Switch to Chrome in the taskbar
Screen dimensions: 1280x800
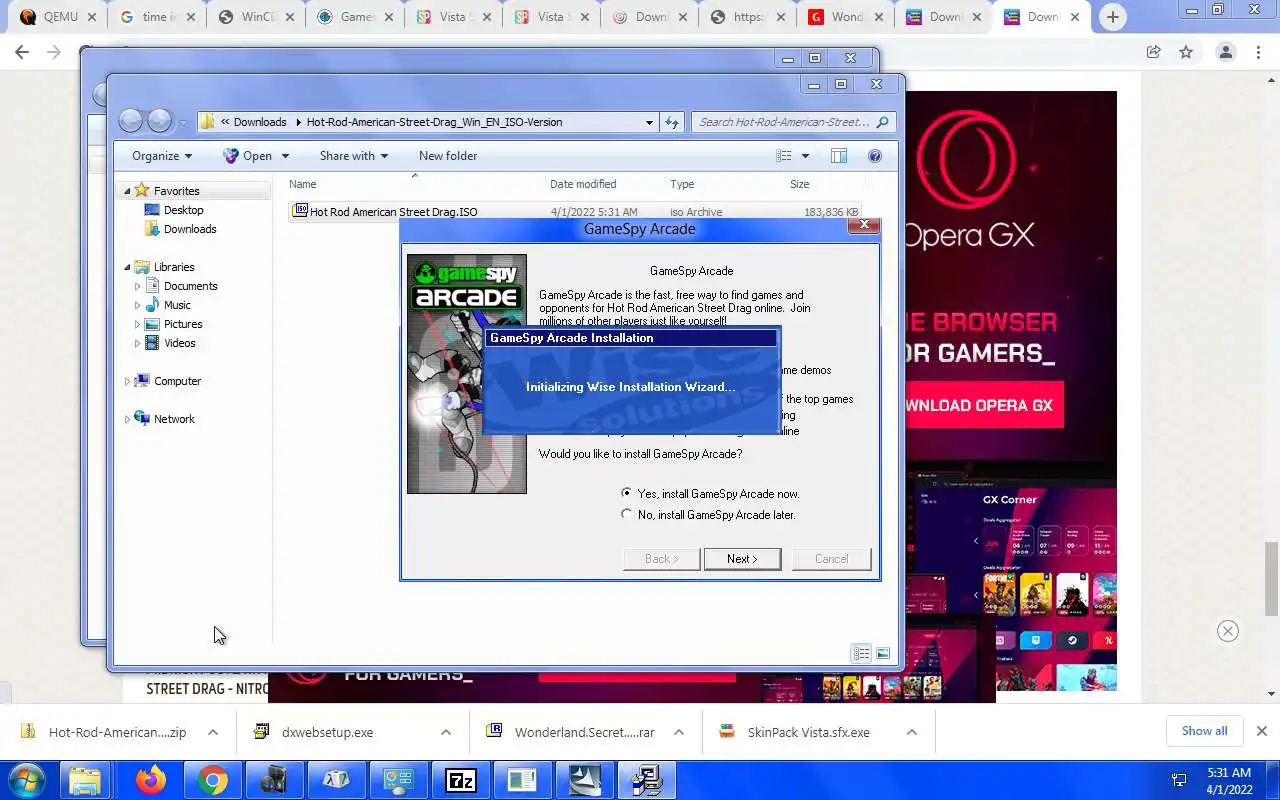[x=212, y=780]
